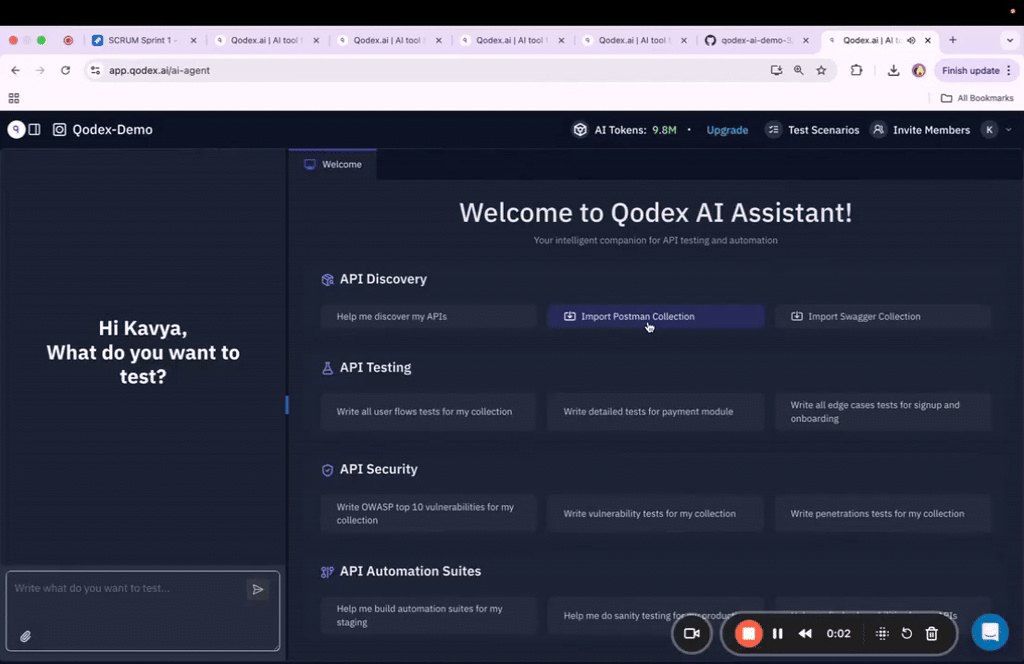Click the recorder grid effects icon
The image size is (1024, 664).
(x=882, y=633)
